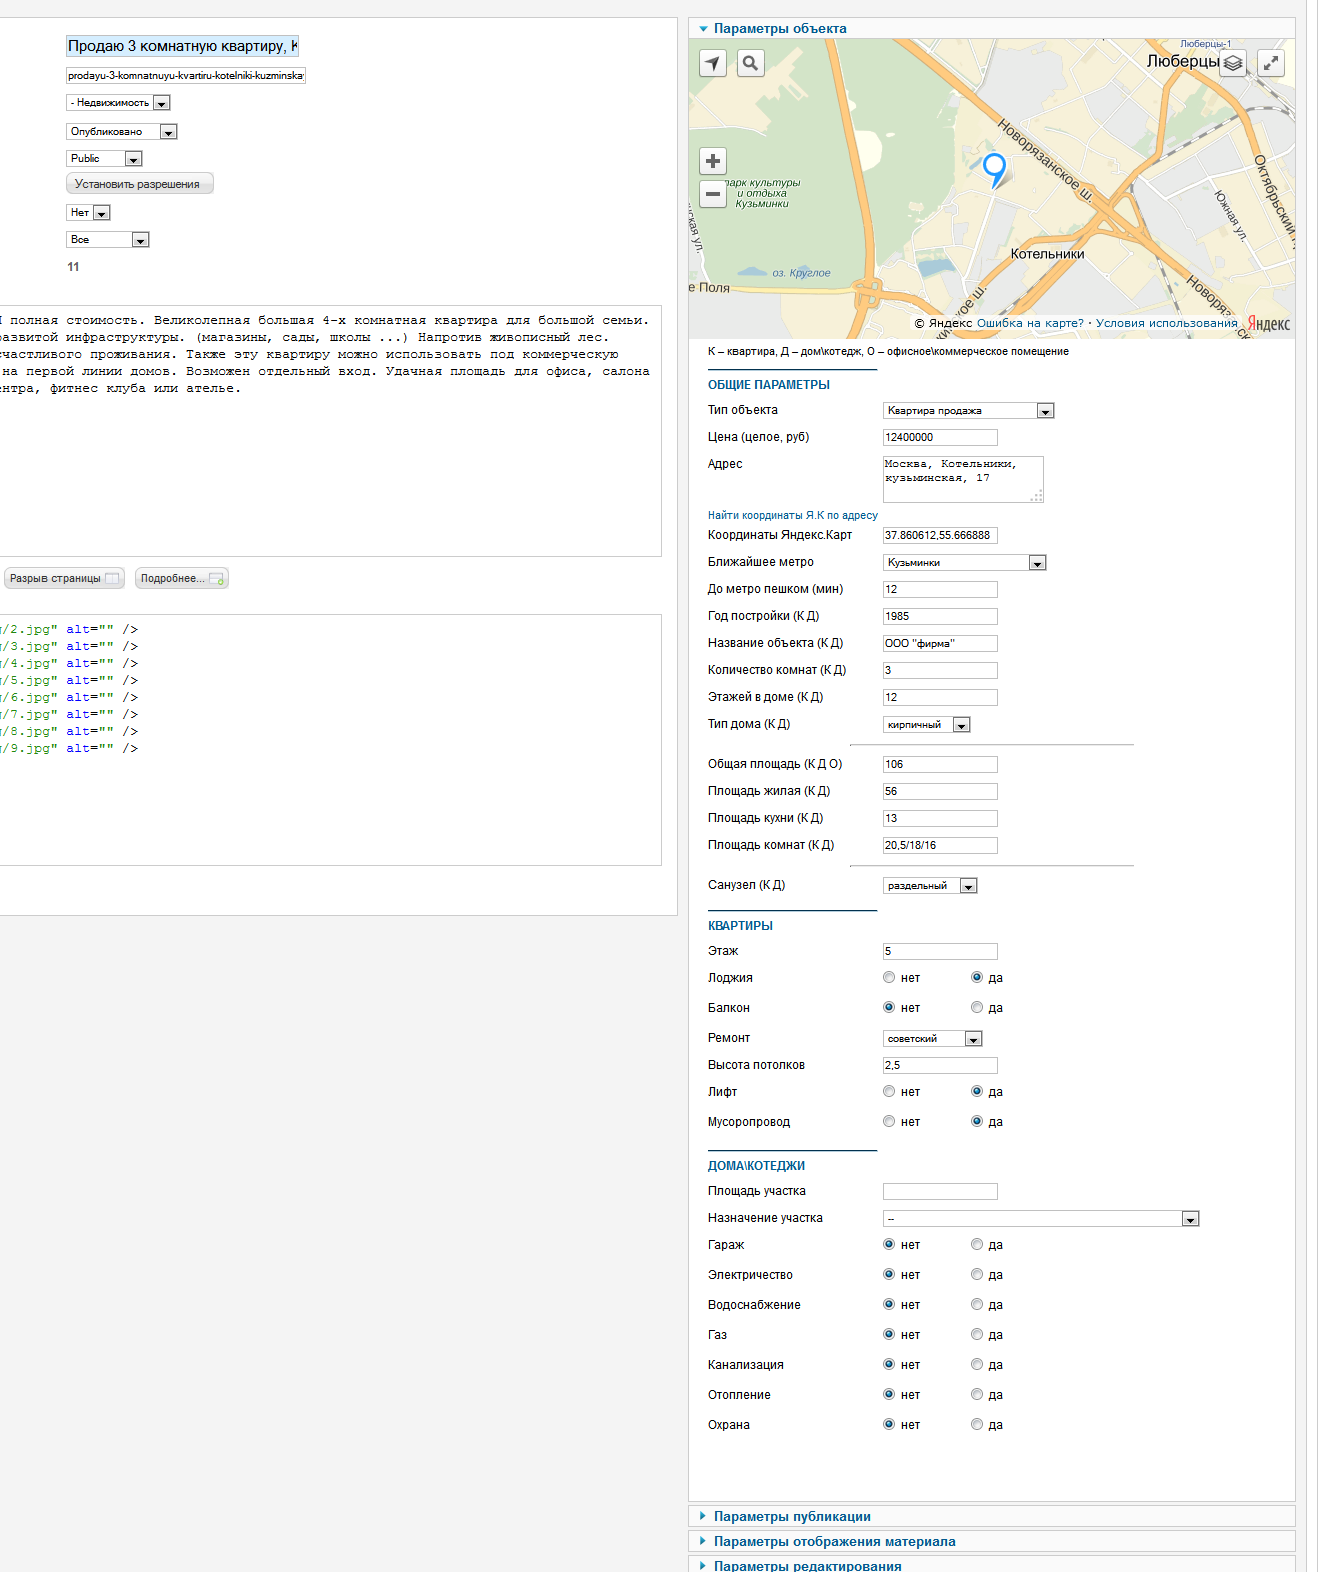The height and width of the screenshot is (1572, 1318).
Task: Open the Яндекс logo on map
Action: (x=1268, y=324)
